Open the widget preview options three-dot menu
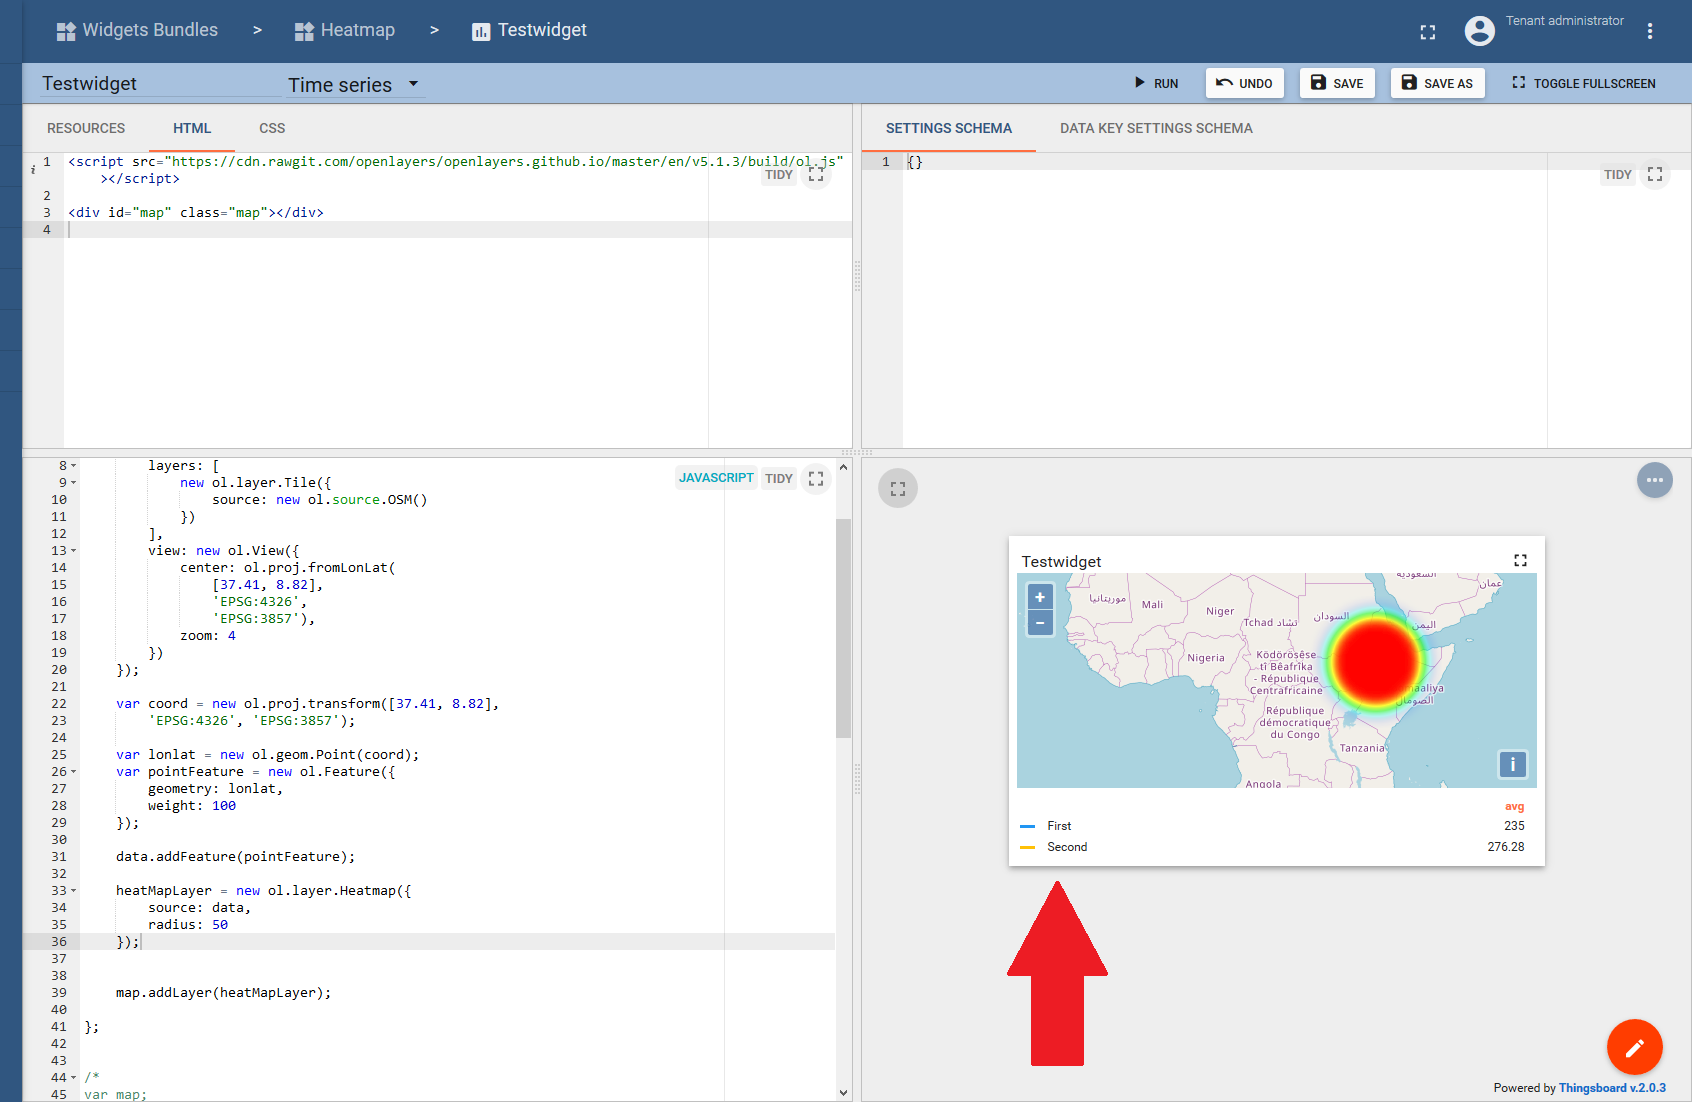Image resolution: width=1692 pixels, height=1102 pixels. (1655, 480)
